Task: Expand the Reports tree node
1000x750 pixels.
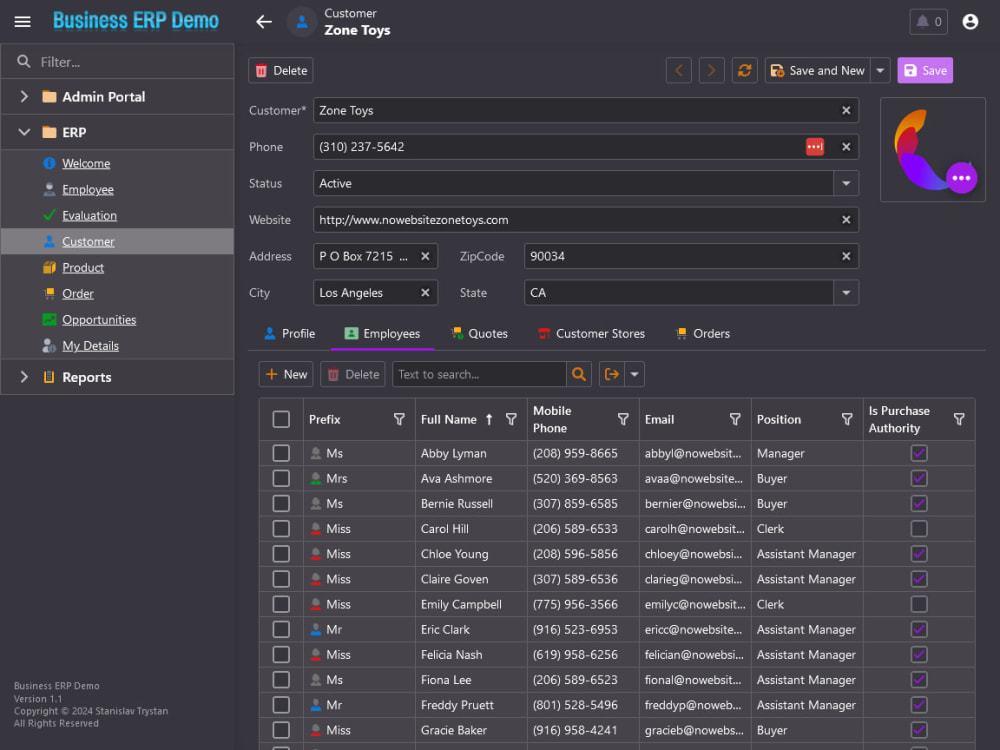Action: tap(24, 377)
